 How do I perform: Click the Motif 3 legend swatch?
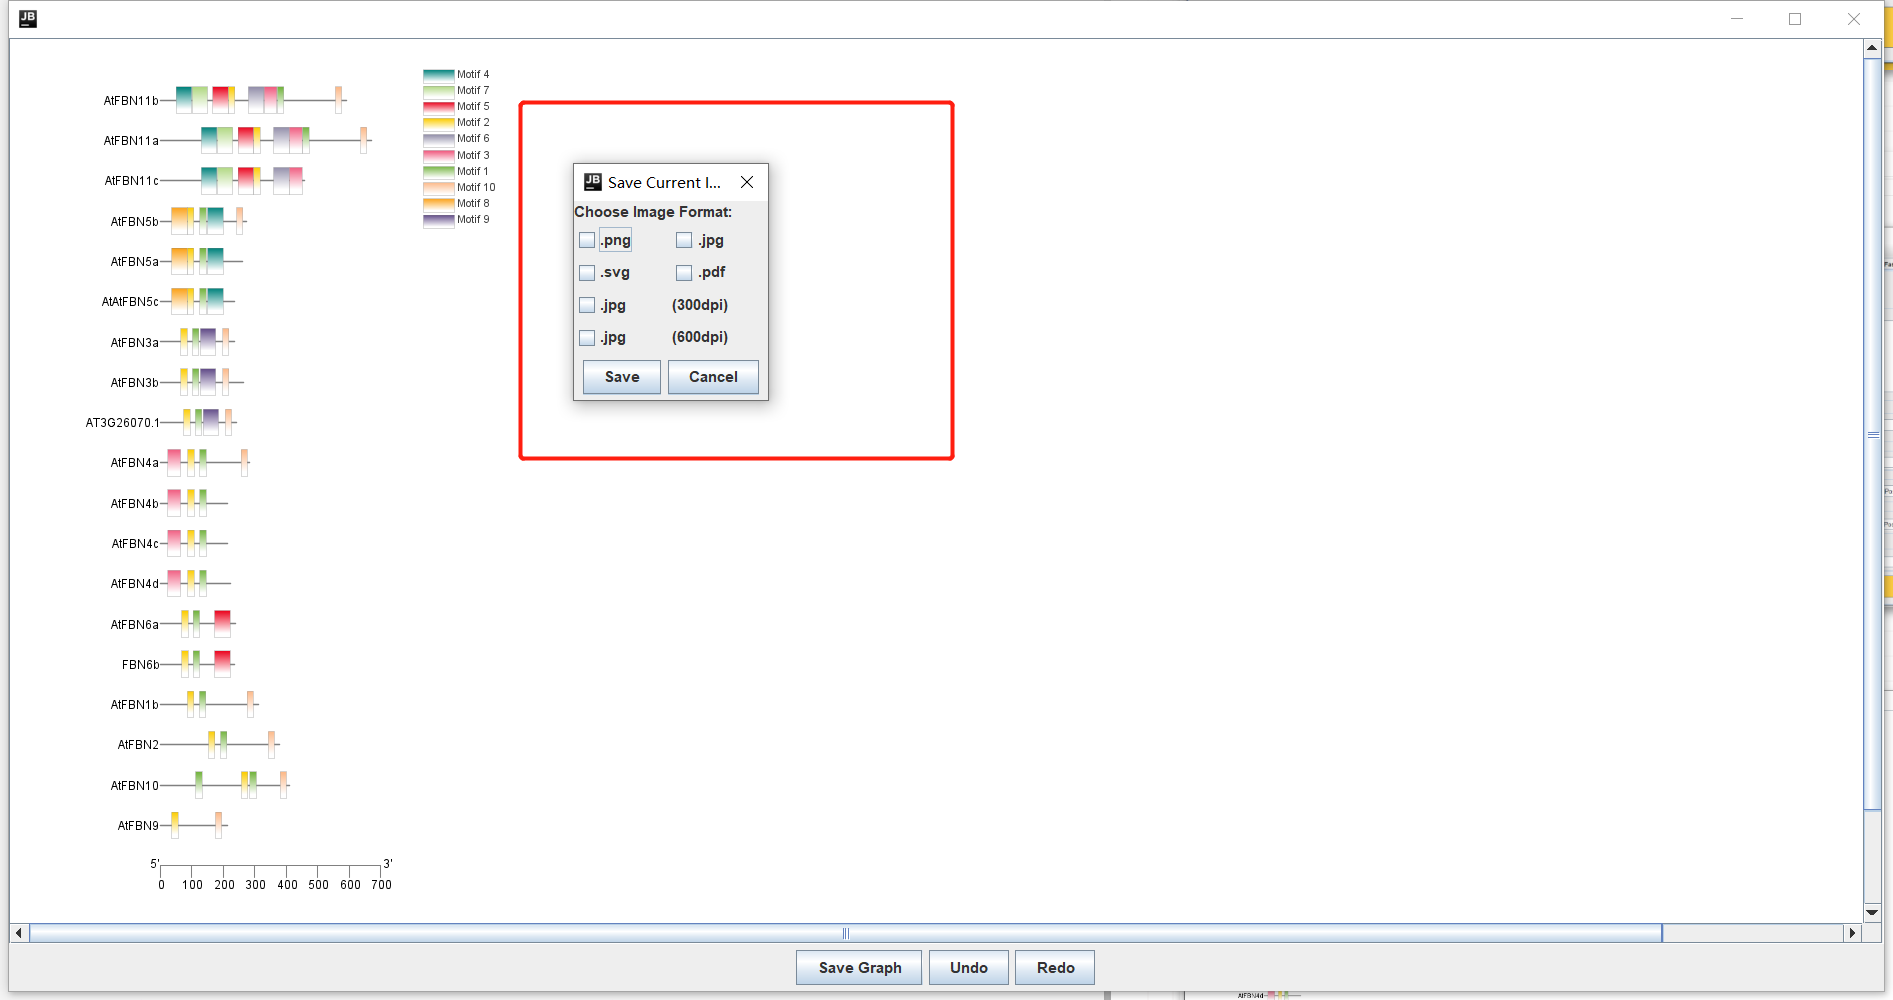point(439,156)
